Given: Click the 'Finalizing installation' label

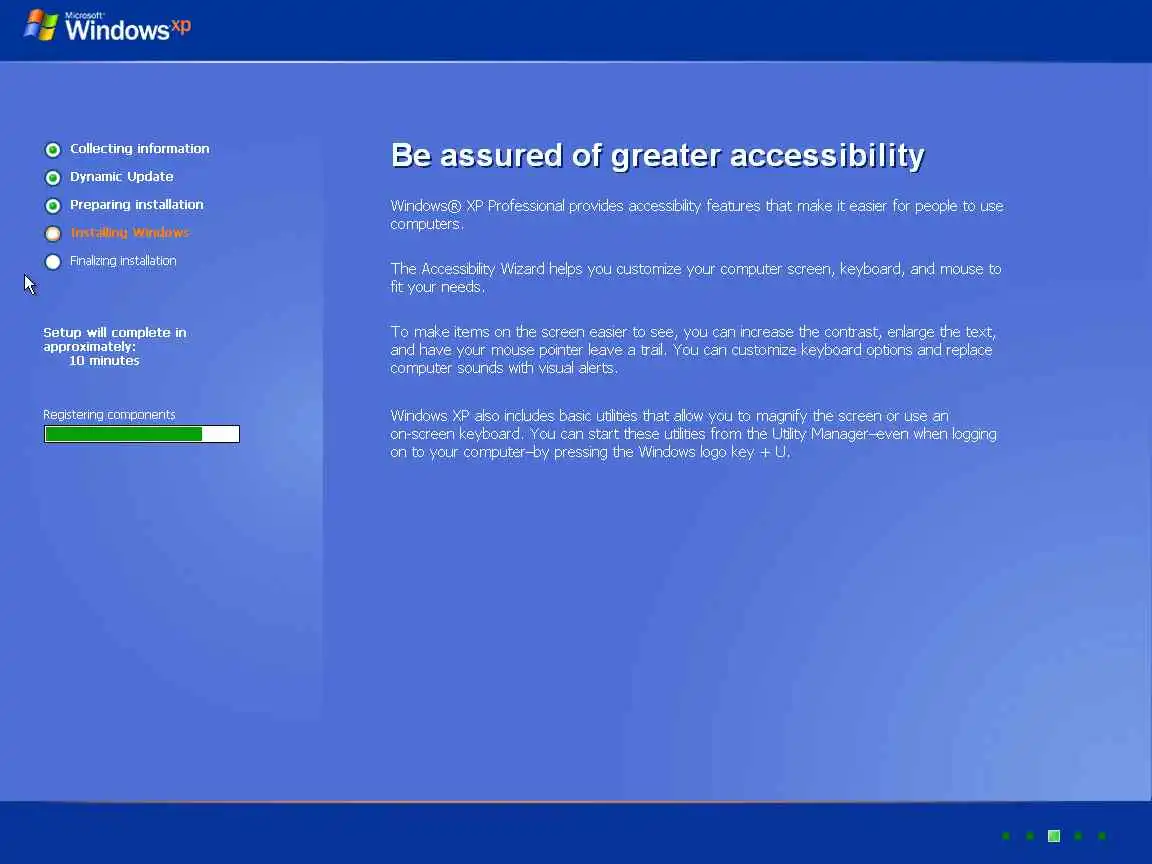Looking at the screenshot, I should click(123, 261).
